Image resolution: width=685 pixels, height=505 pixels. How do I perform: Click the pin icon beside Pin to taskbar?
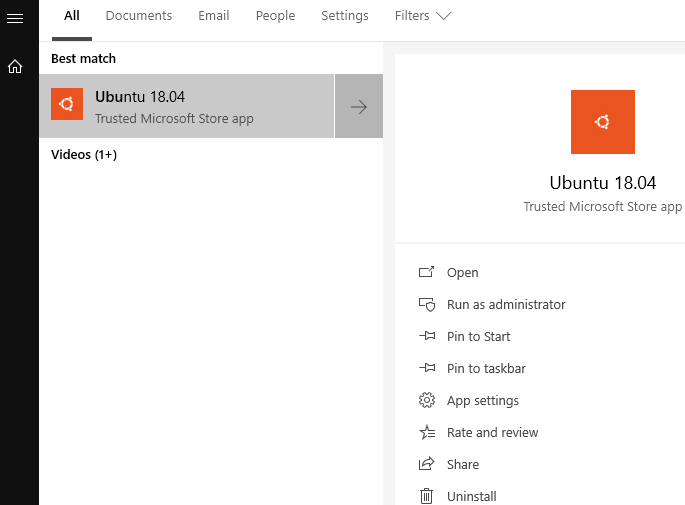427,368
